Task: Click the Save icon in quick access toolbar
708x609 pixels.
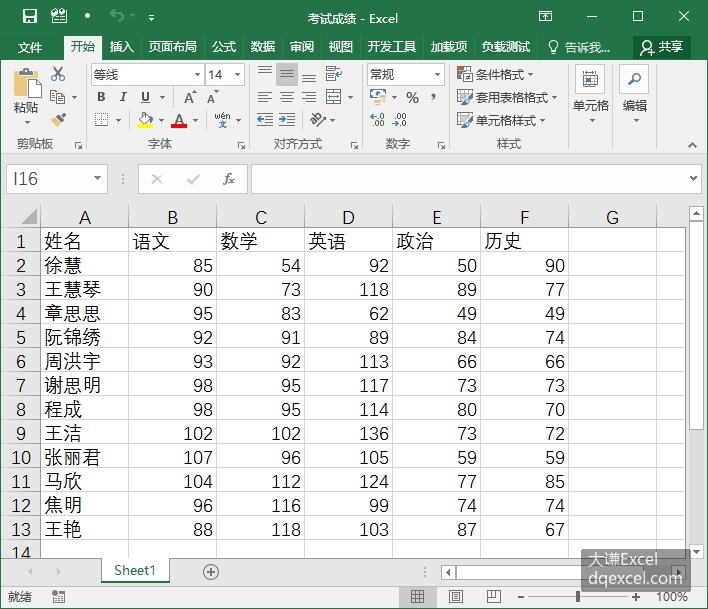Action: (30, 17)
